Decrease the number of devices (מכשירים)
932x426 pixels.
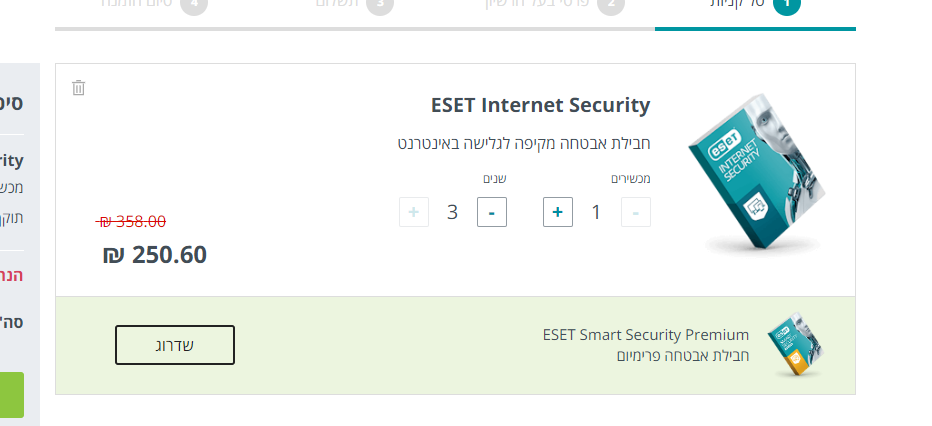pyautogui.click(x=636, y=212)
